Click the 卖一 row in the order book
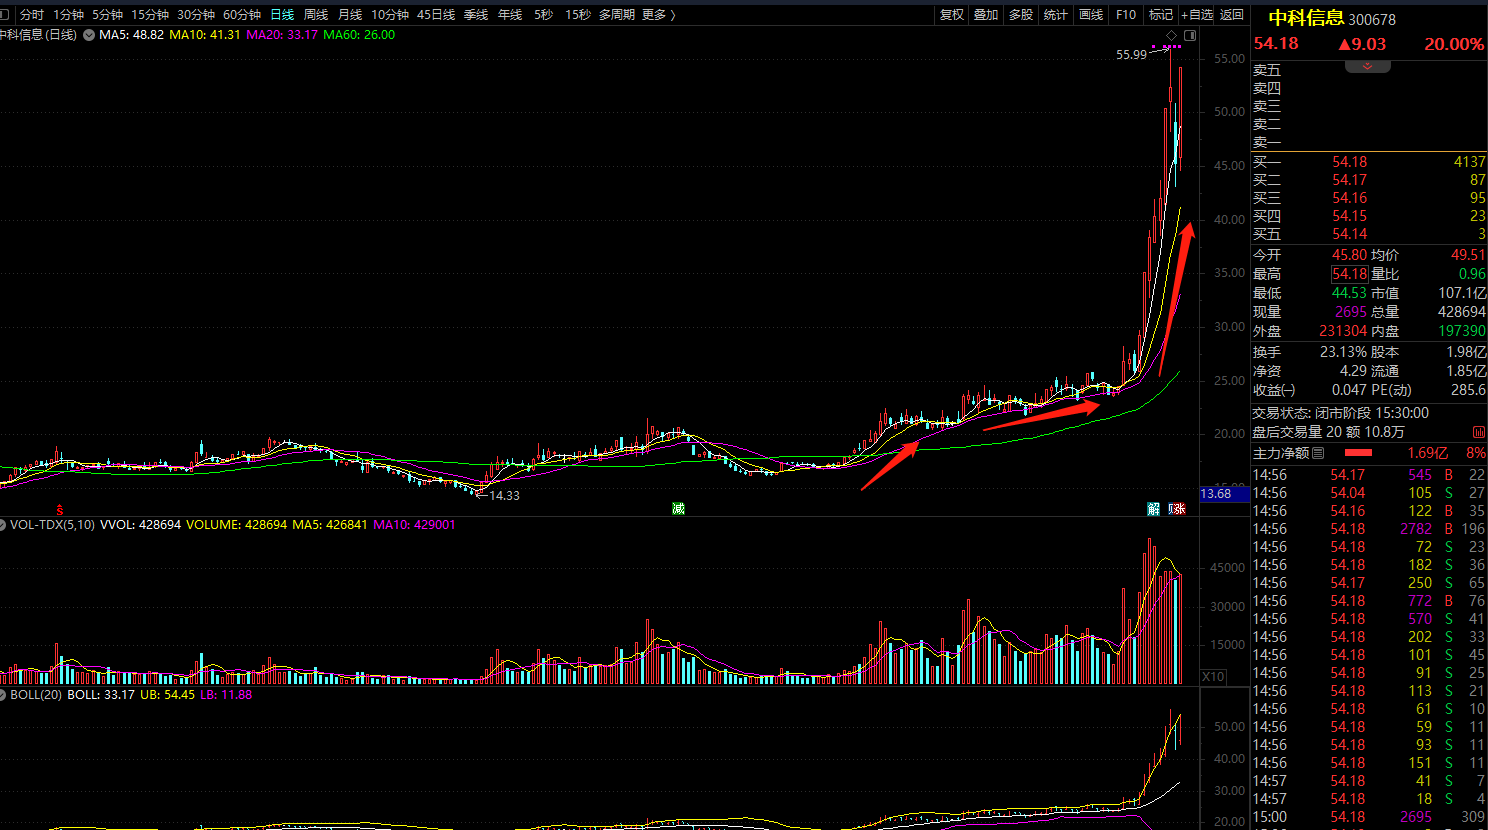 [1369, 142]
